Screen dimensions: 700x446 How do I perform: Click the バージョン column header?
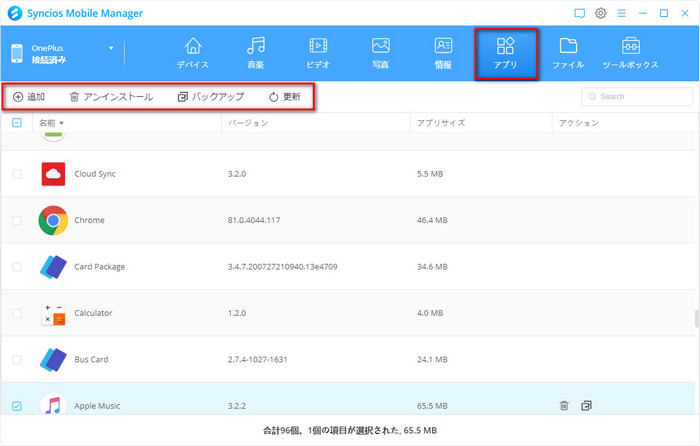[248, 123]
